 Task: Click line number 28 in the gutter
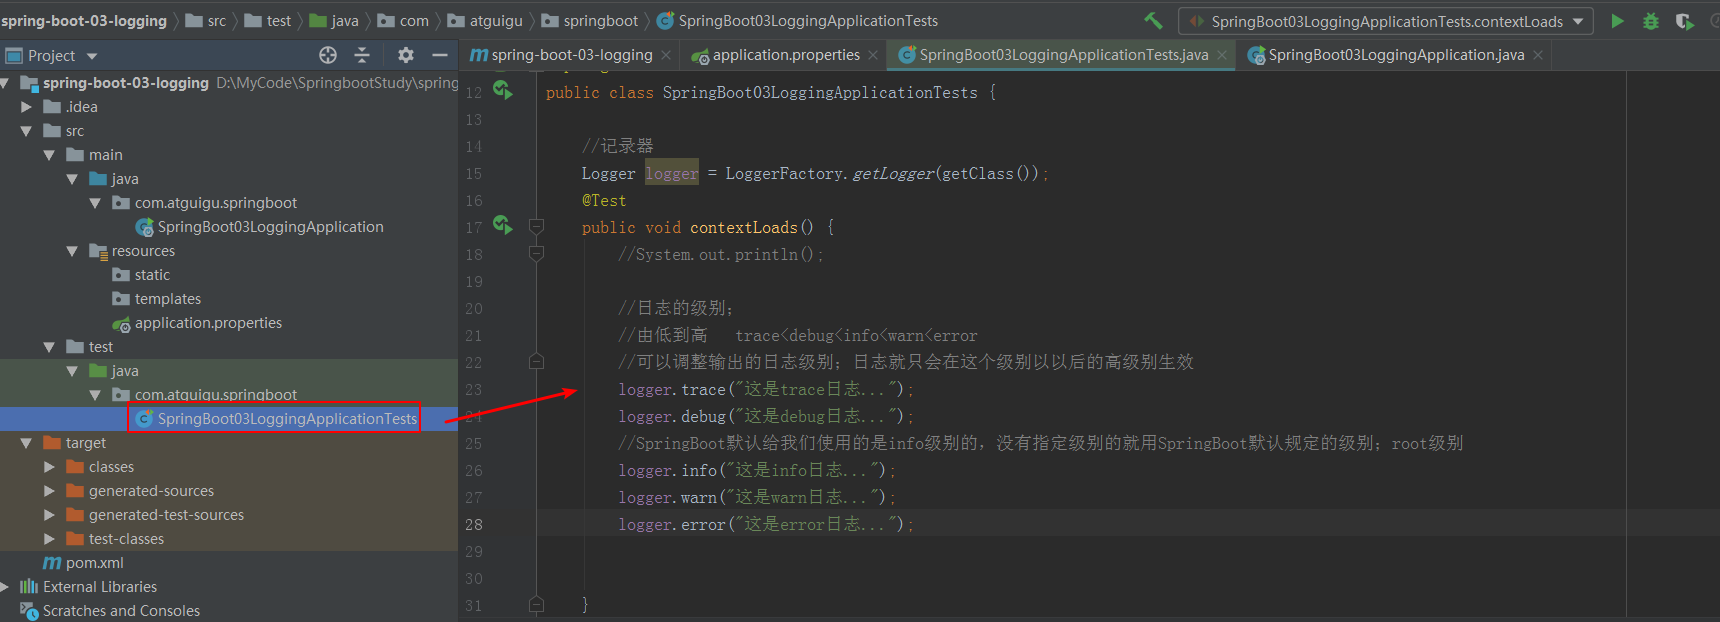point(474,524)
